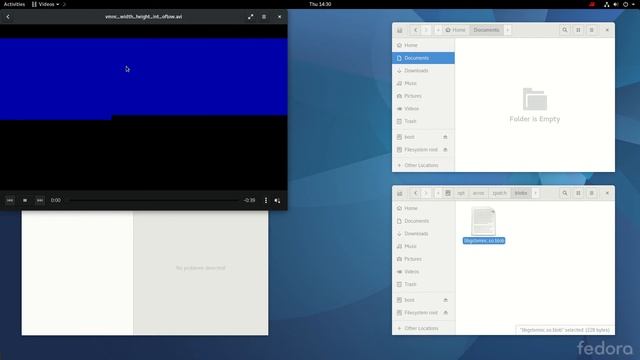Click the video title in the player header
The image size is (640, 360).
coord(144,17)
